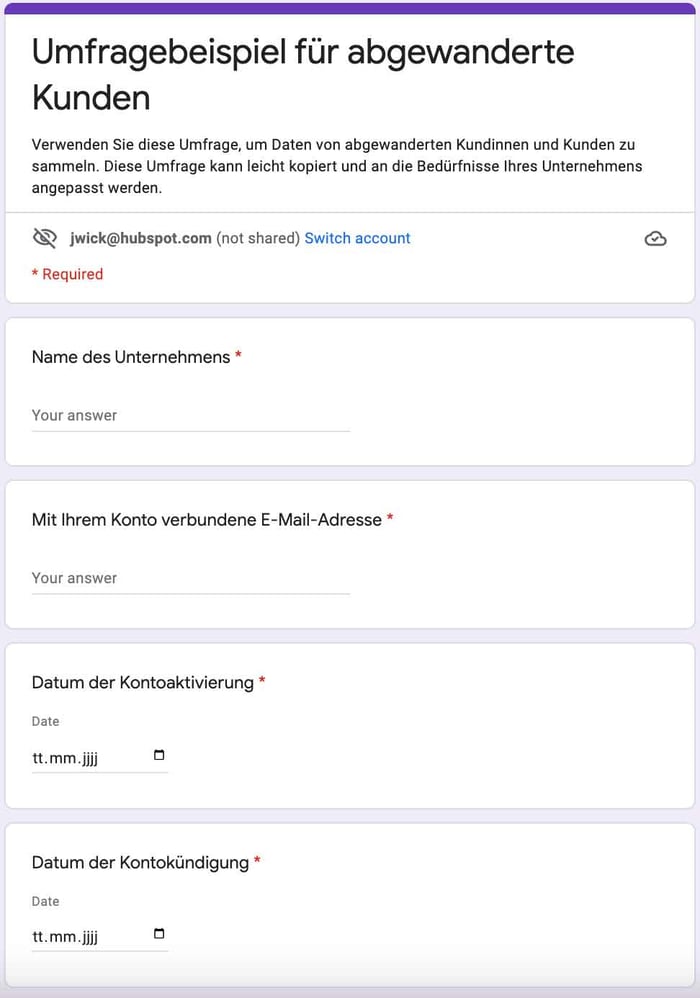Select month segment 'mm' in Kontoaktivierung date
Viewport: 700px width, 998px height.
point(62,758)
